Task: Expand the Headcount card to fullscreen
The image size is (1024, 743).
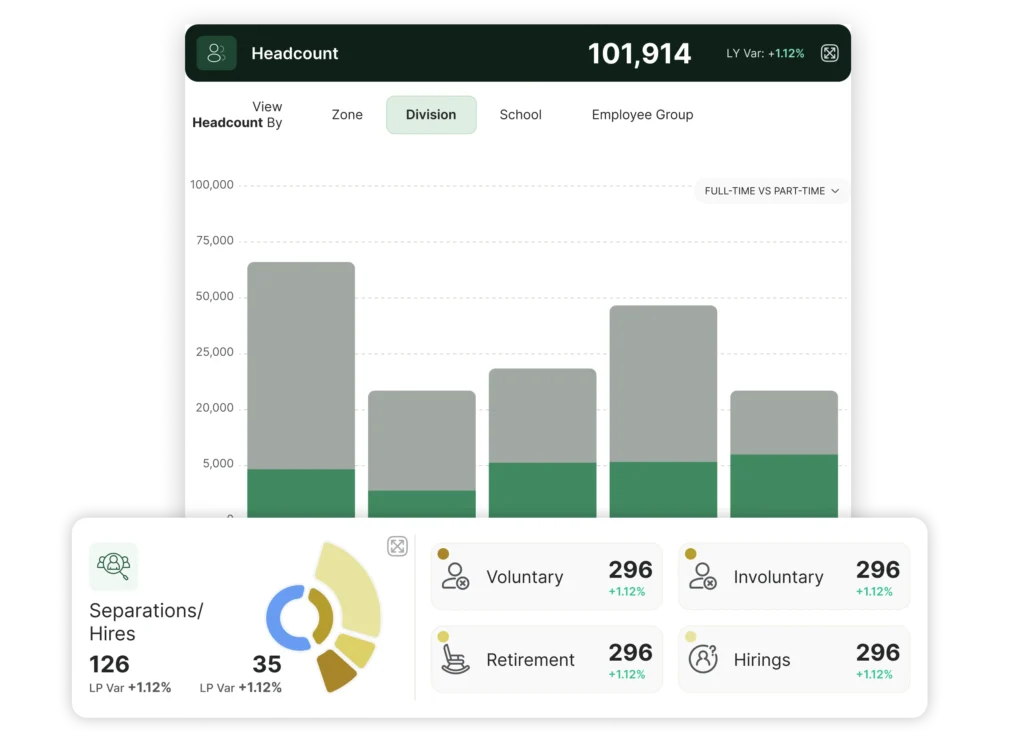Action: 829,53
